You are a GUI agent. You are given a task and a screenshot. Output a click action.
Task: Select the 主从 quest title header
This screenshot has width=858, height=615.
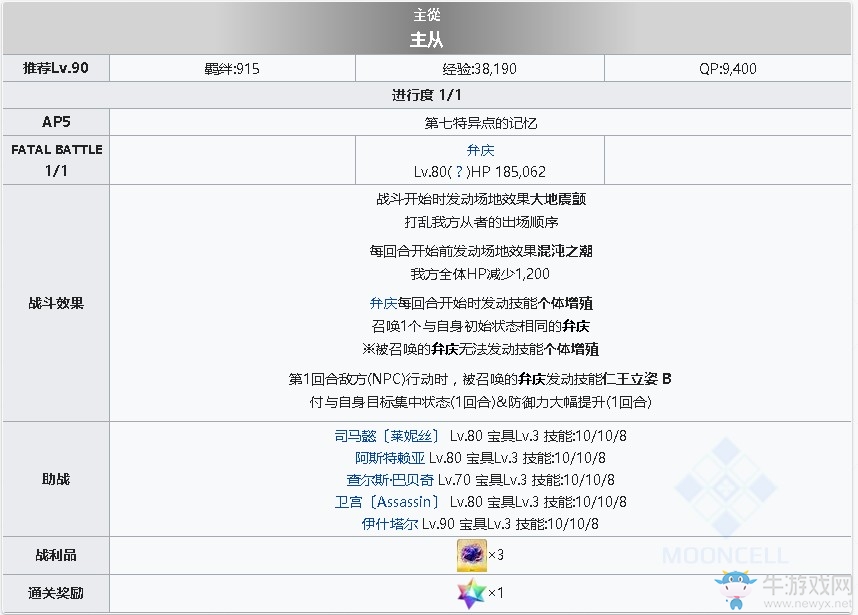(426, 39)
